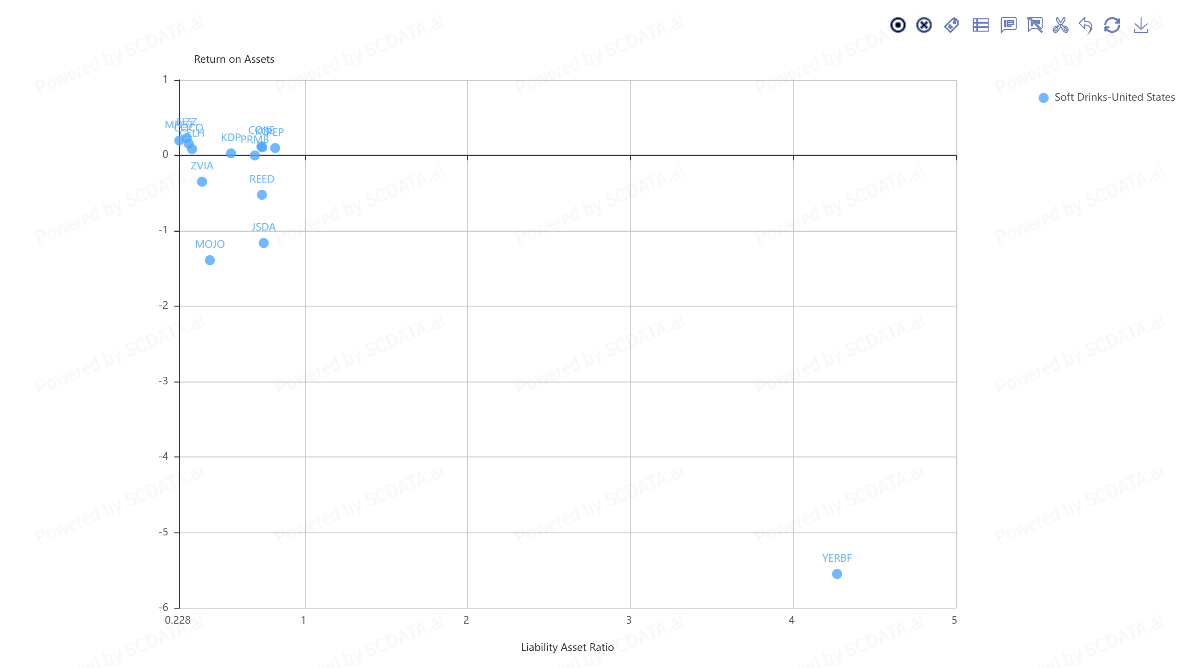
Task: Select the MOJO data point
Action: tap(210, 260)
